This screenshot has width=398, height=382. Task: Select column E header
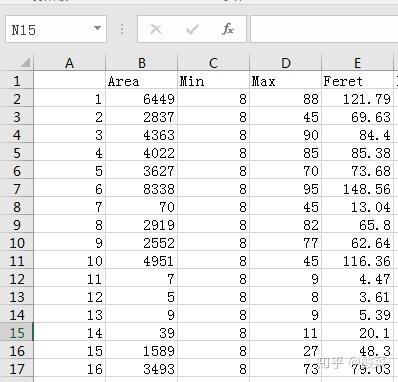(358, 63)
